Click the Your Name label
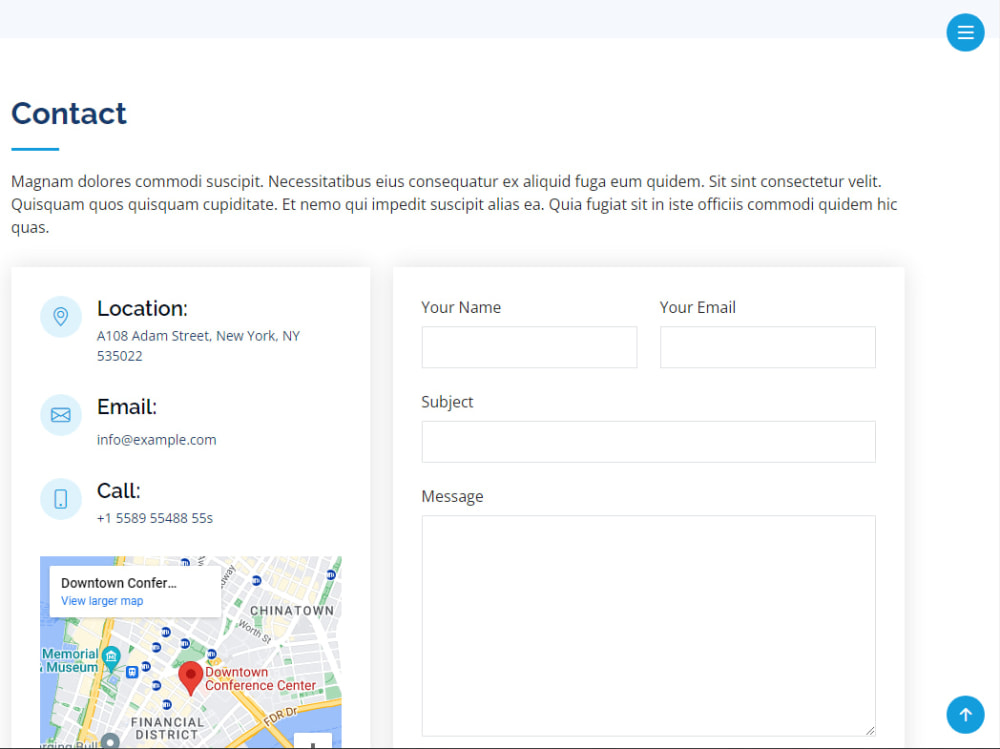1000x749 pixels. pyautogui.click(x=461, y=308)
